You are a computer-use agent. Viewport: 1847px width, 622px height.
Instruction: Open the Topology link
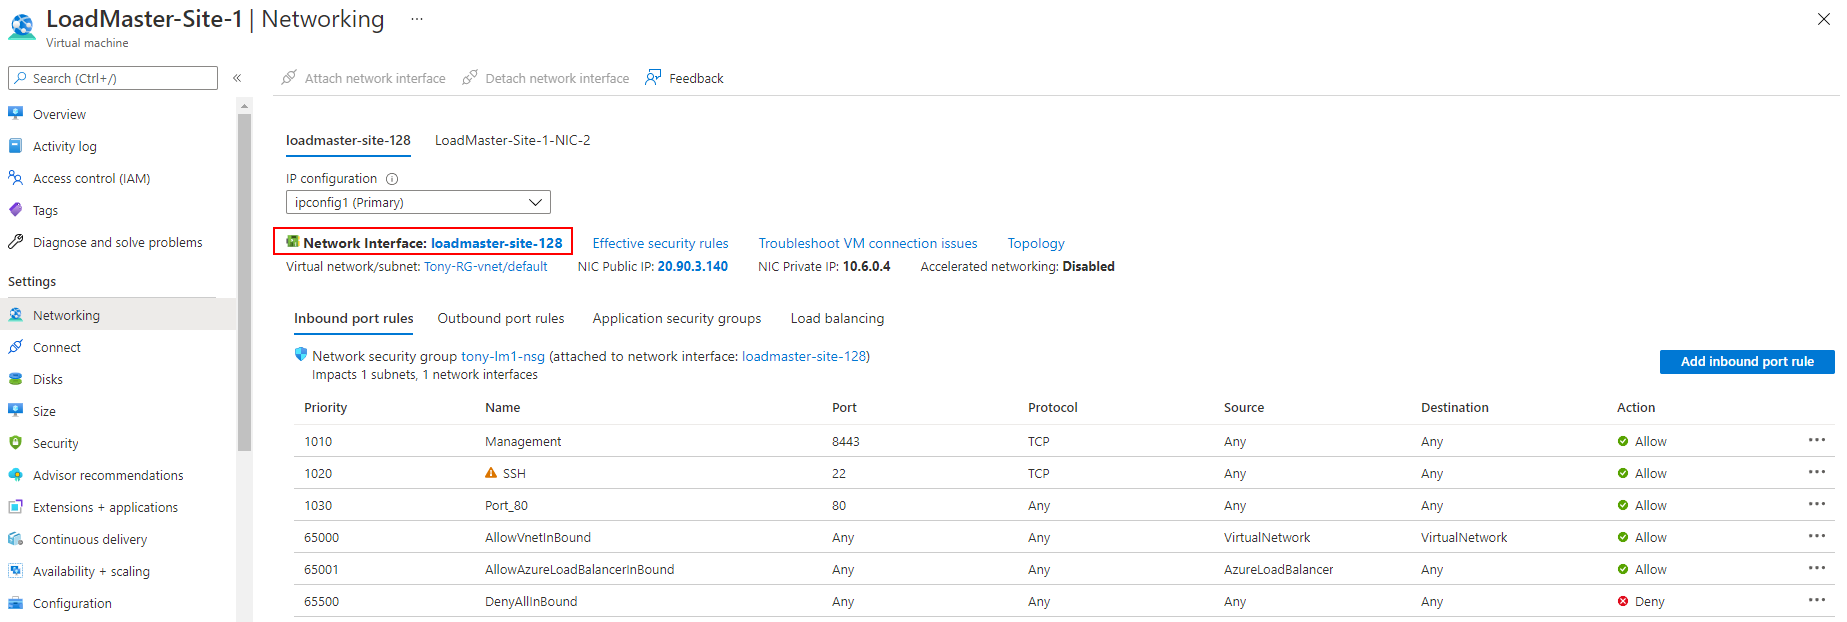click(1036, 243)
